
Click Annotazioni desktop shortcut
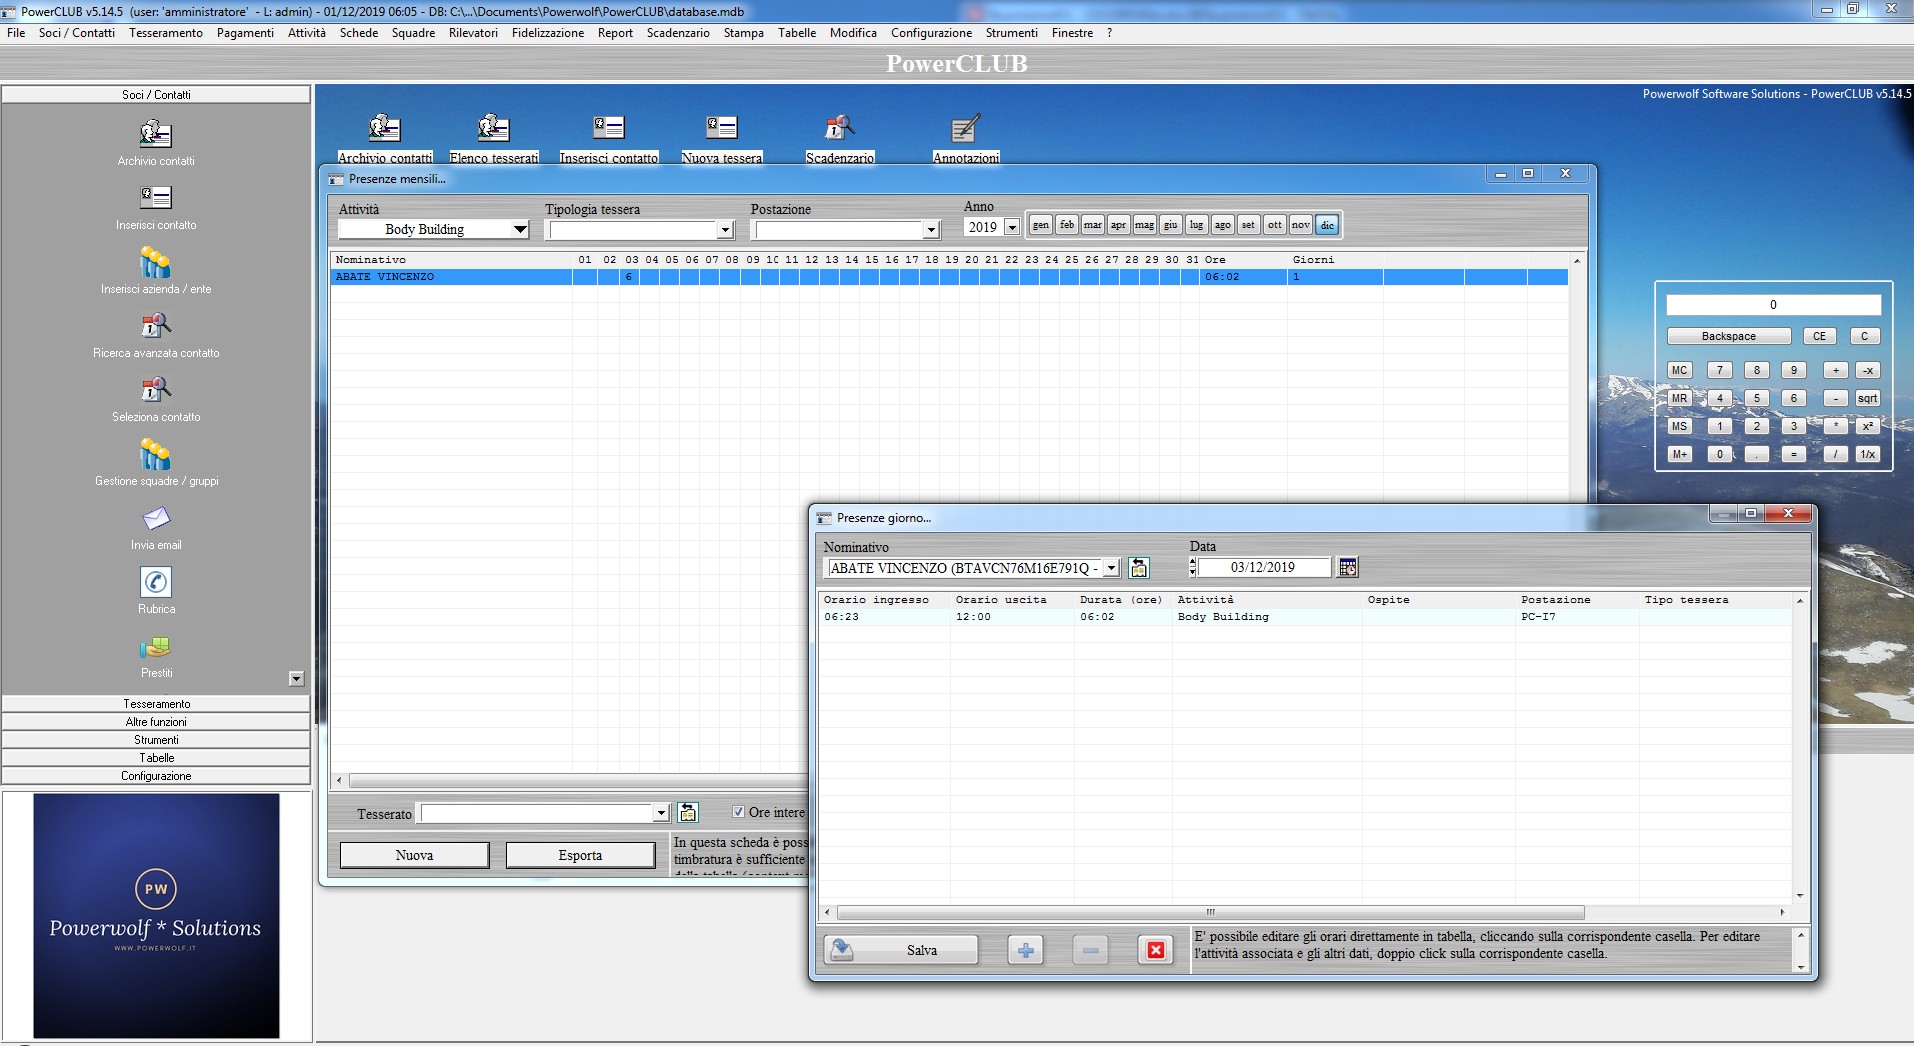966,138
